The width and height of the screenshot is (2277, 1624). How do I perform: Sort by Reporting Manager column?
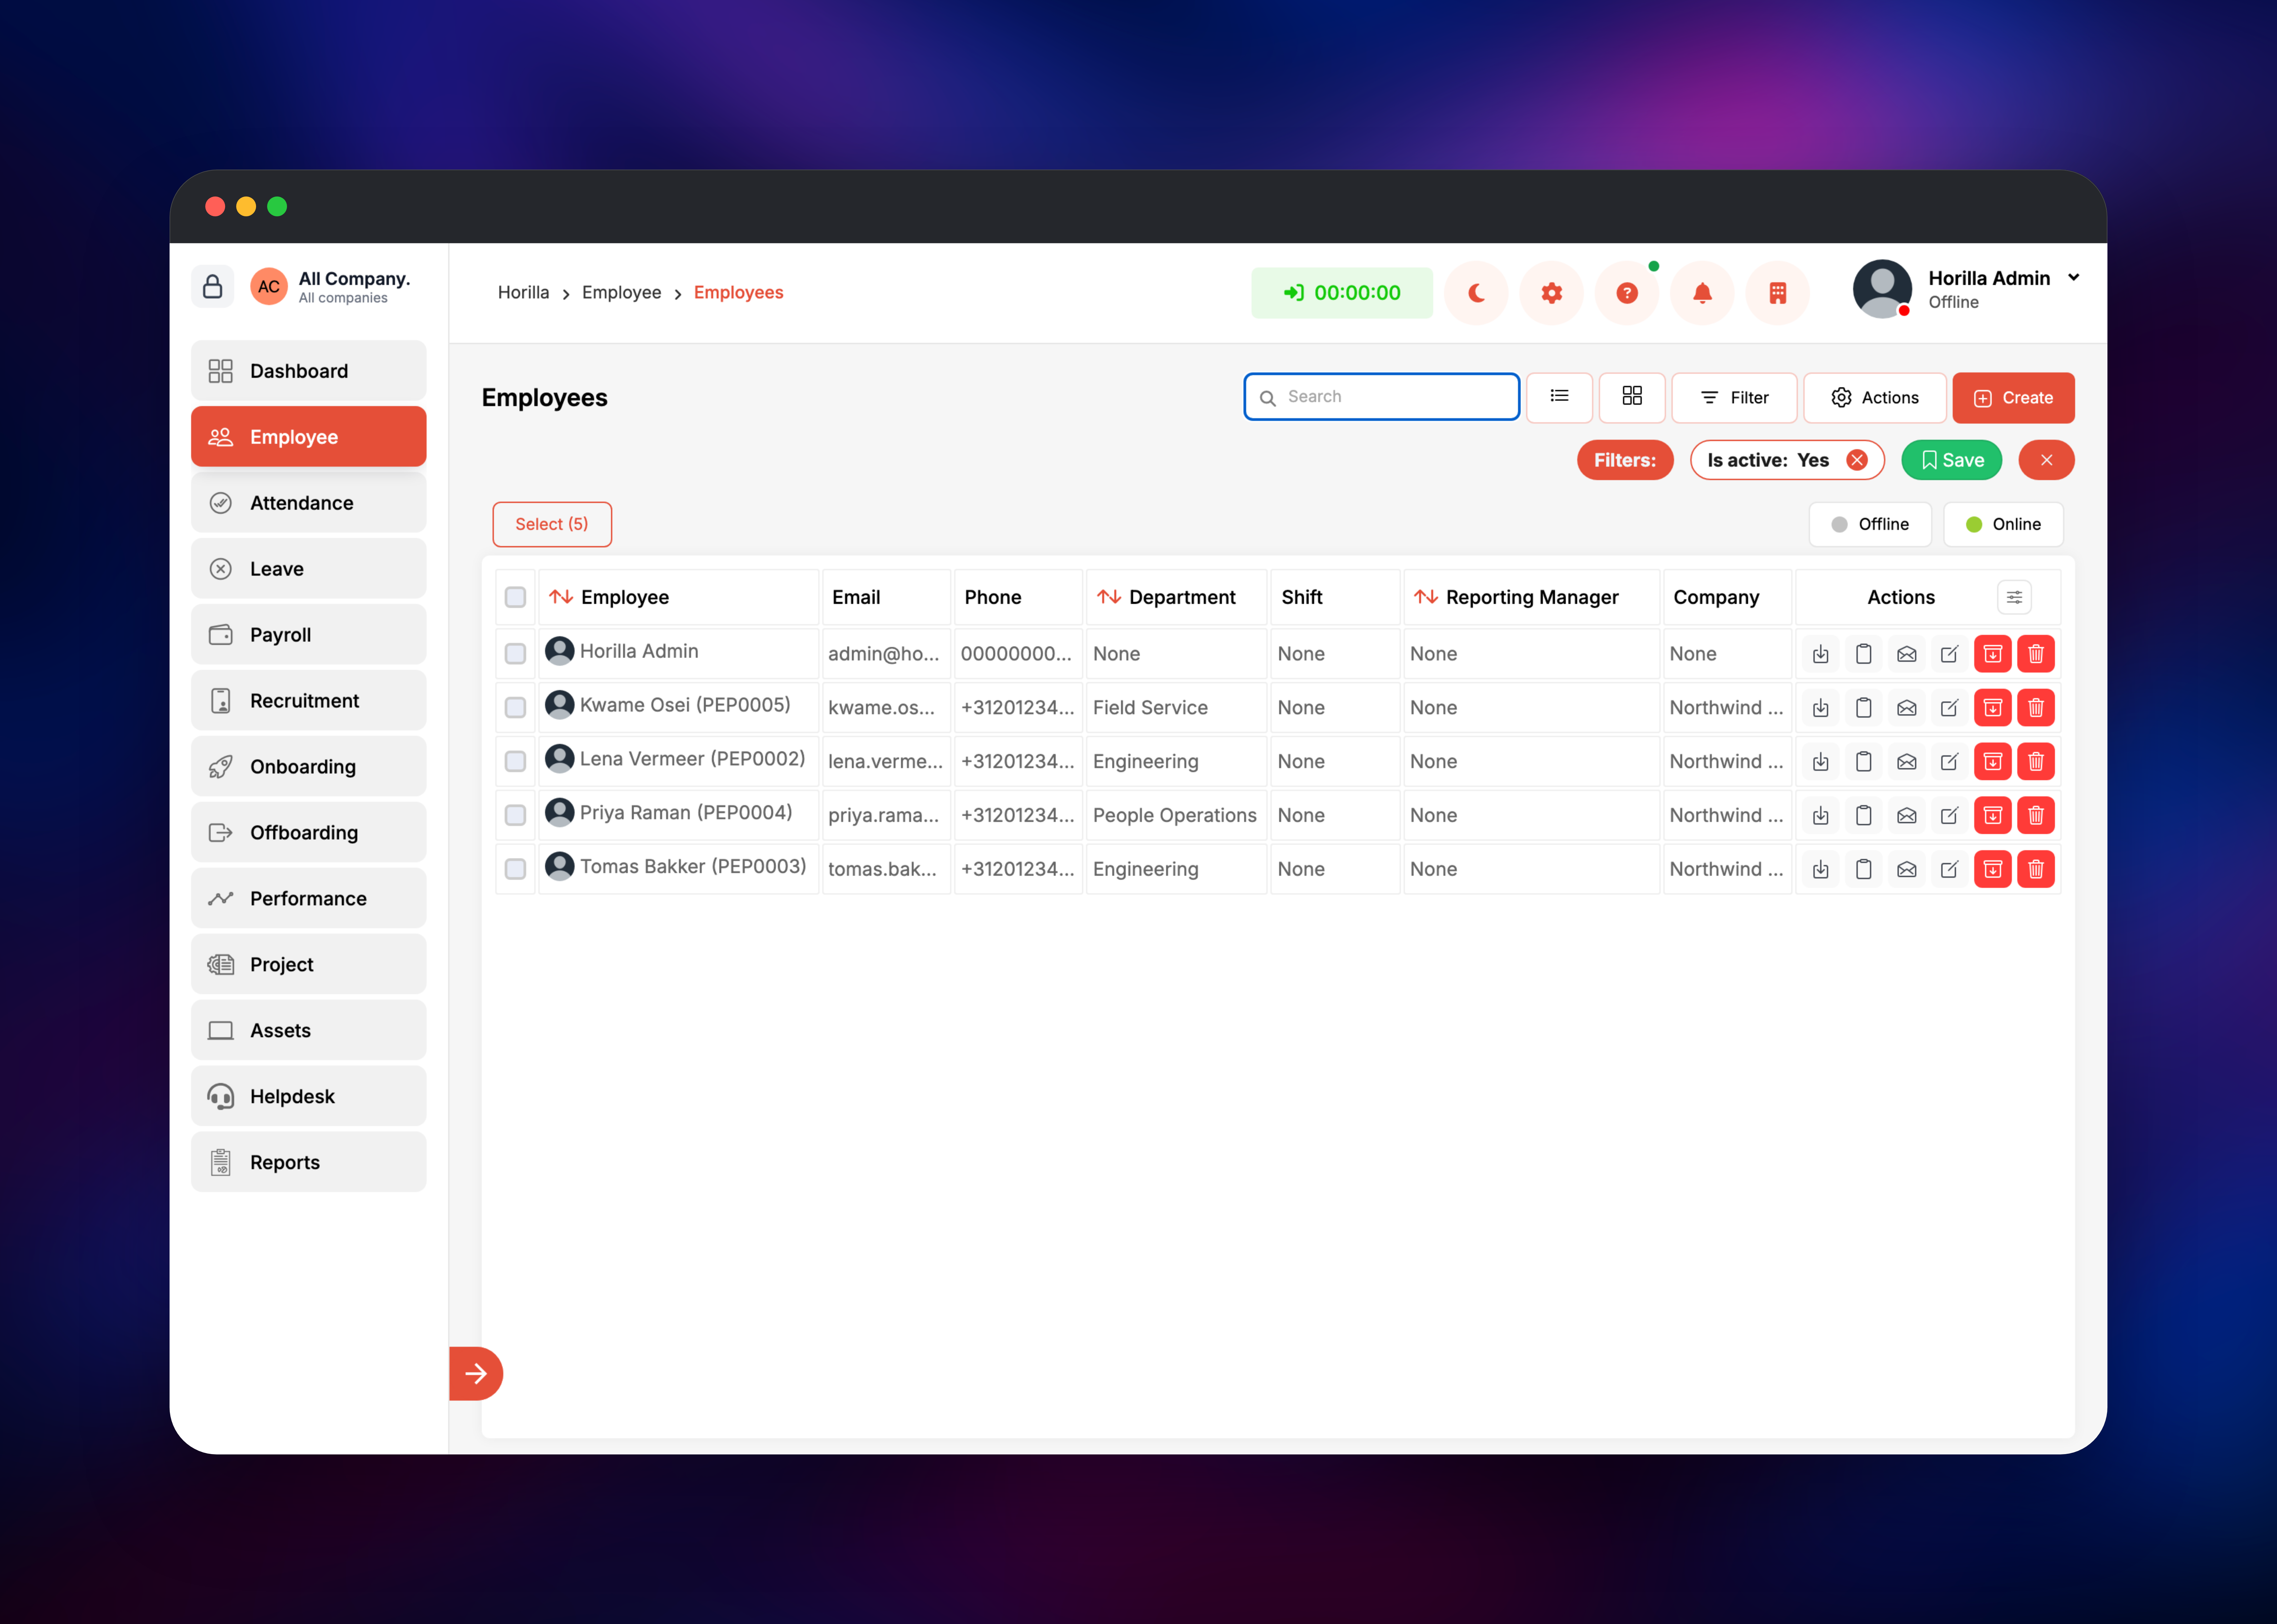coord(1516,597)
